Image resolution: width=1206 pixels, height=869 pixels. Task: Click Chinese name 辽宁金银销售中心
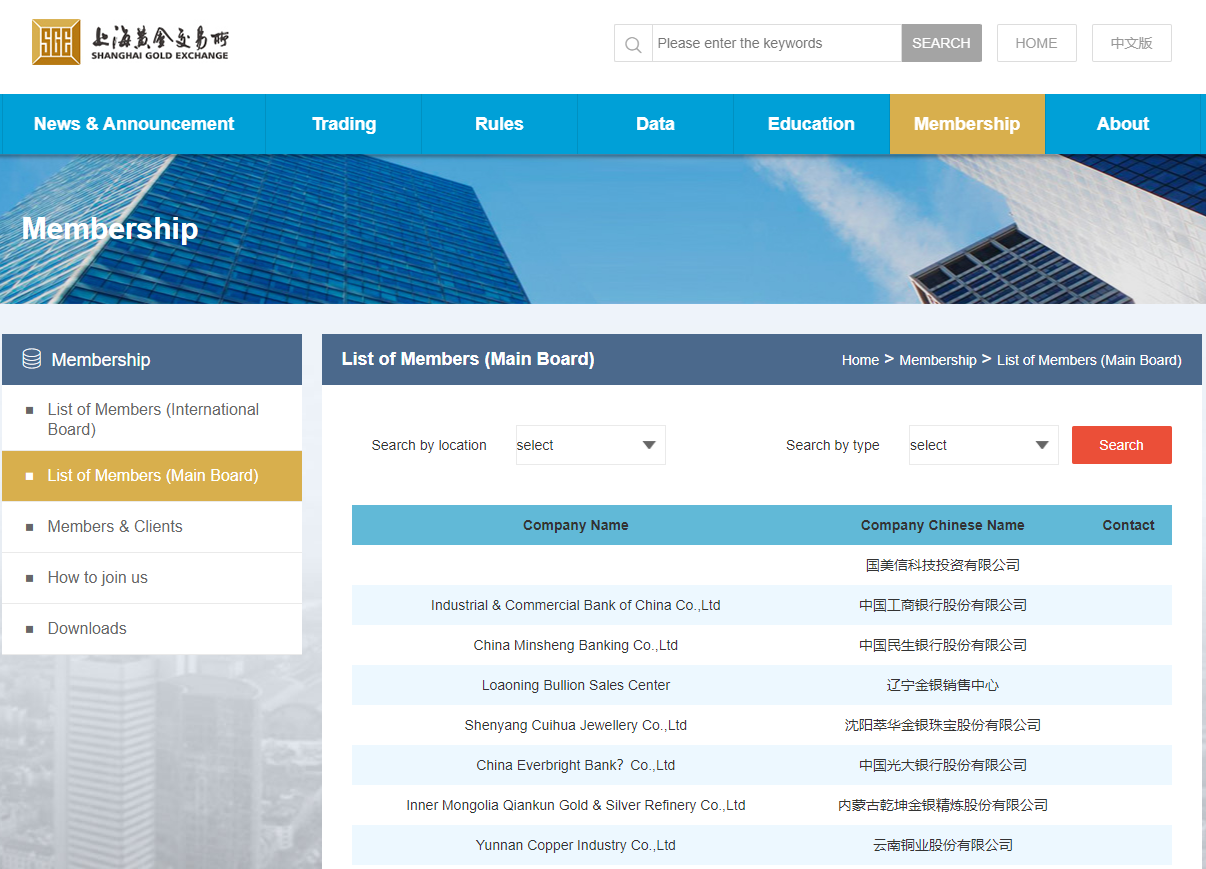pyautogui.click(x=943, y=685)
